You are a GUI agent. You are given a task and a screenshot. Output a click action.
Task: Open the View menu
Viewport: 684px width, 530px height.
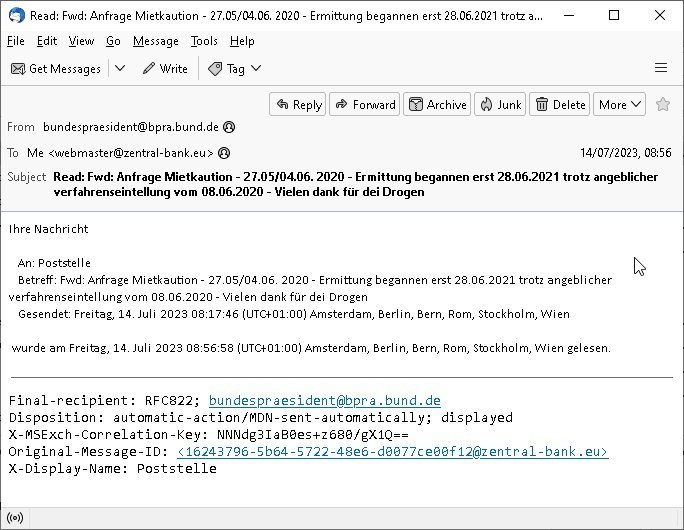(81, 41)
